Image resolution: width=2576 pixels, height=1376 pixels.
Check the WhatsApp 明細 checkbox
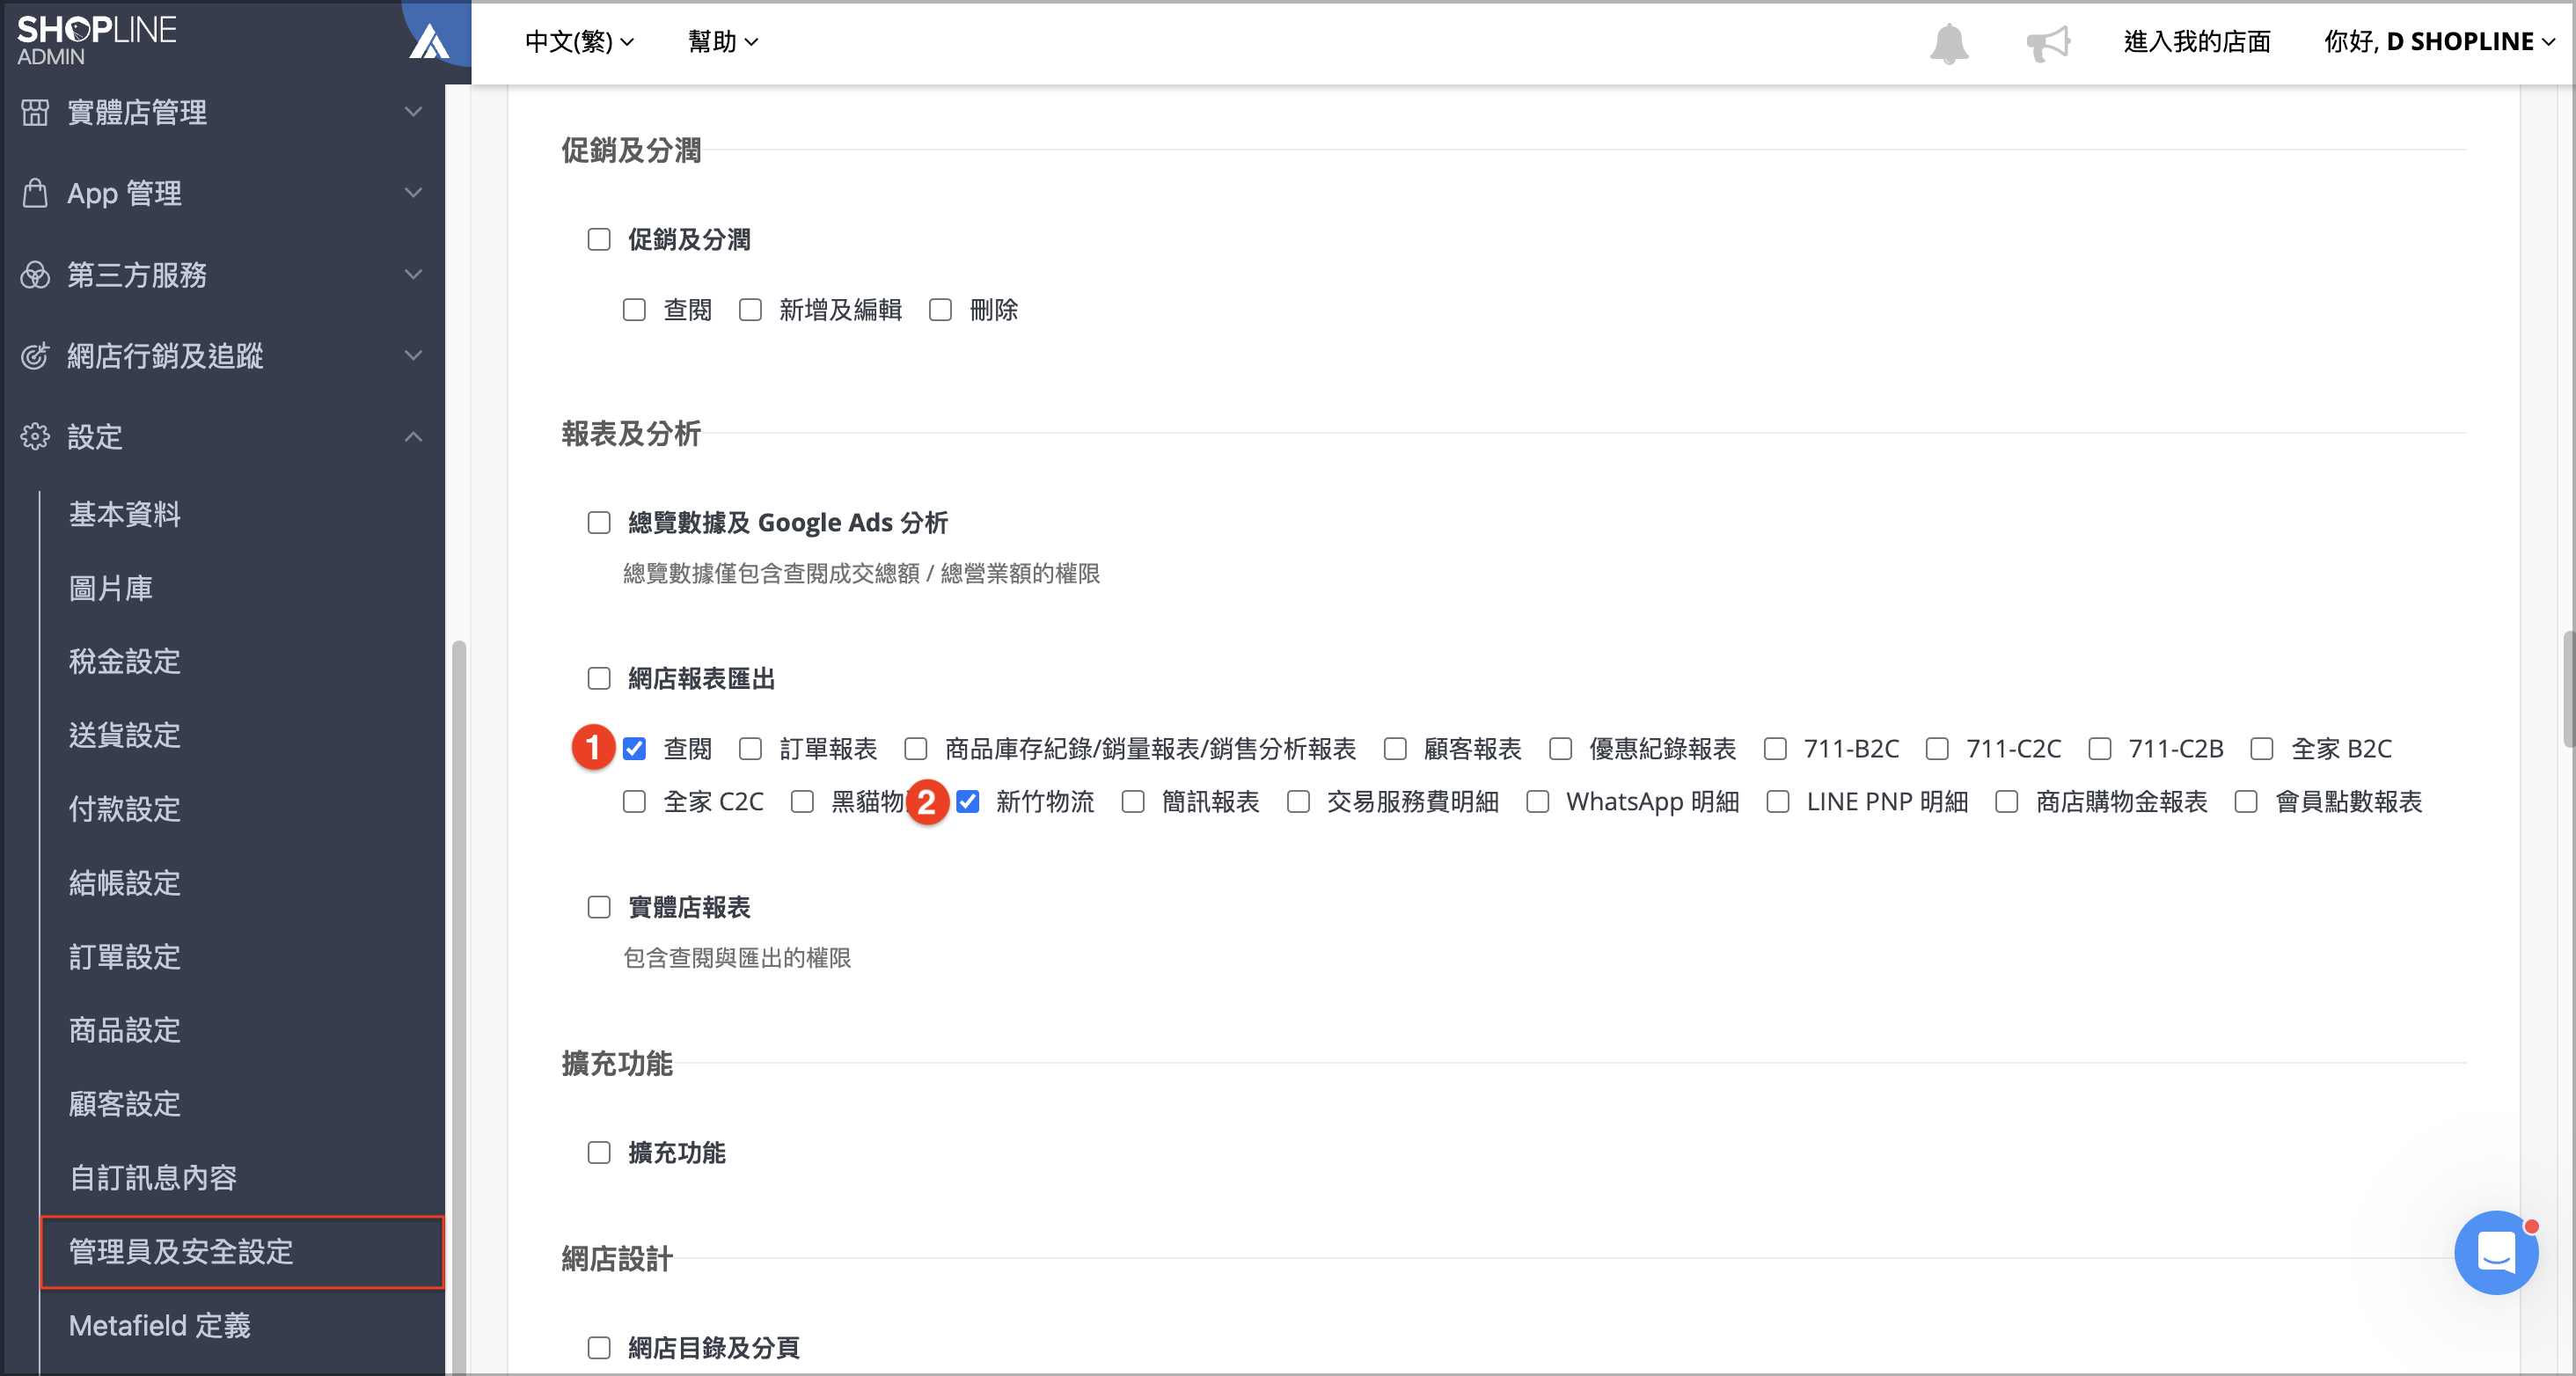[1538, 802]
